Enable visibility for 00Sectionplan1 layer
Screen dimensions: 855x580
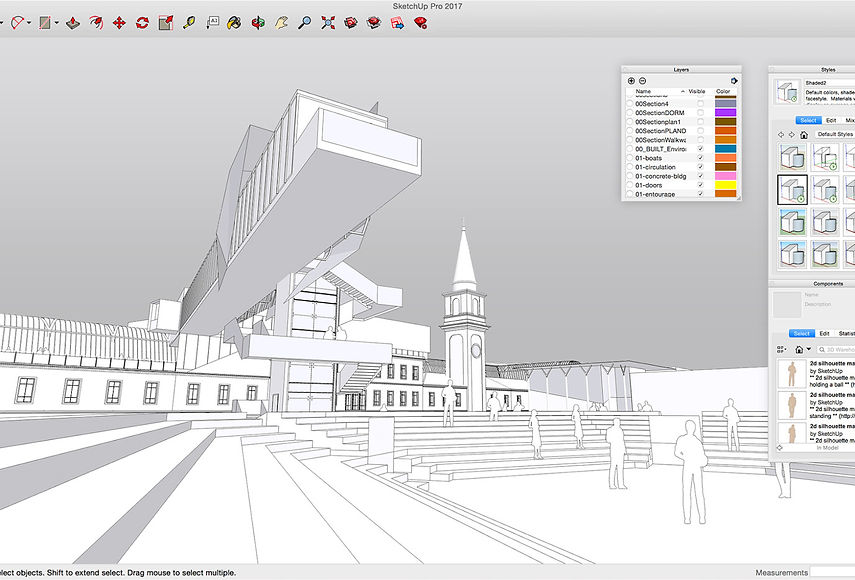700,122
